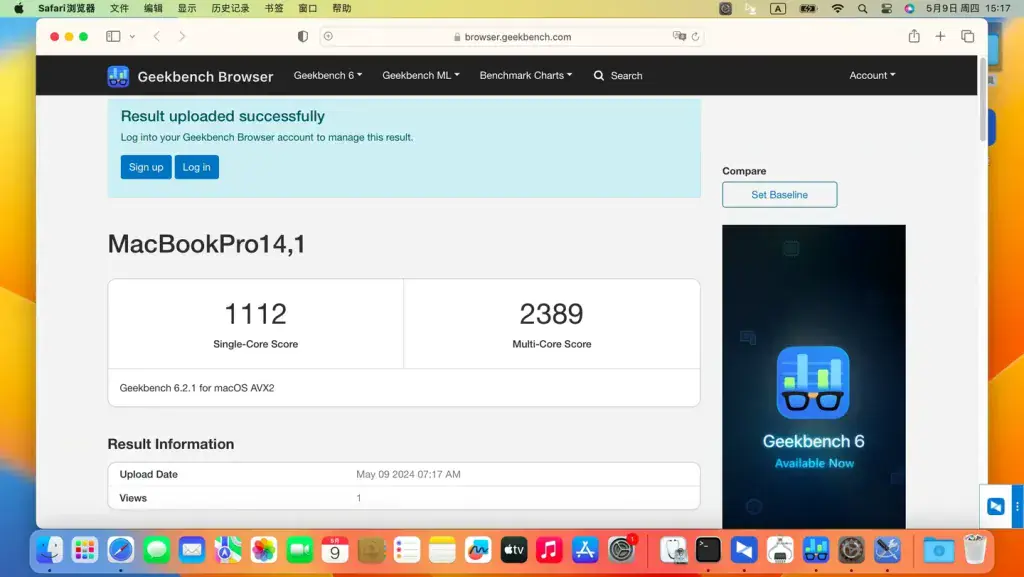Open Finder from the Dock

coord(50,550)
